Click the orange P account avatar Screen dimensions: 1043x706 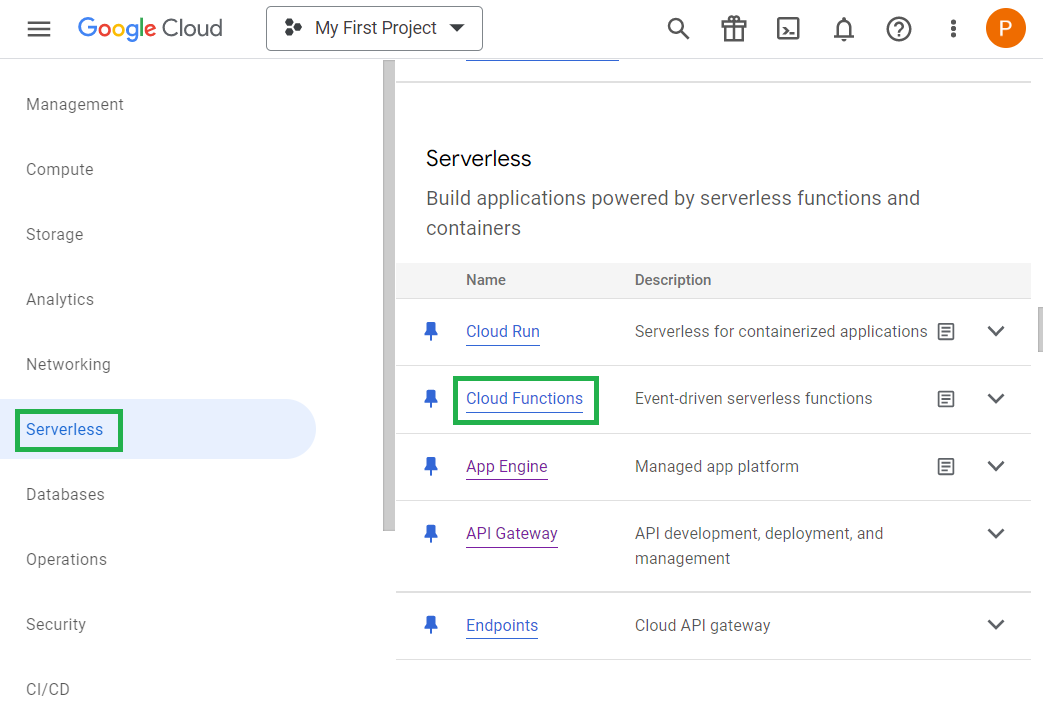point(1005,29)
